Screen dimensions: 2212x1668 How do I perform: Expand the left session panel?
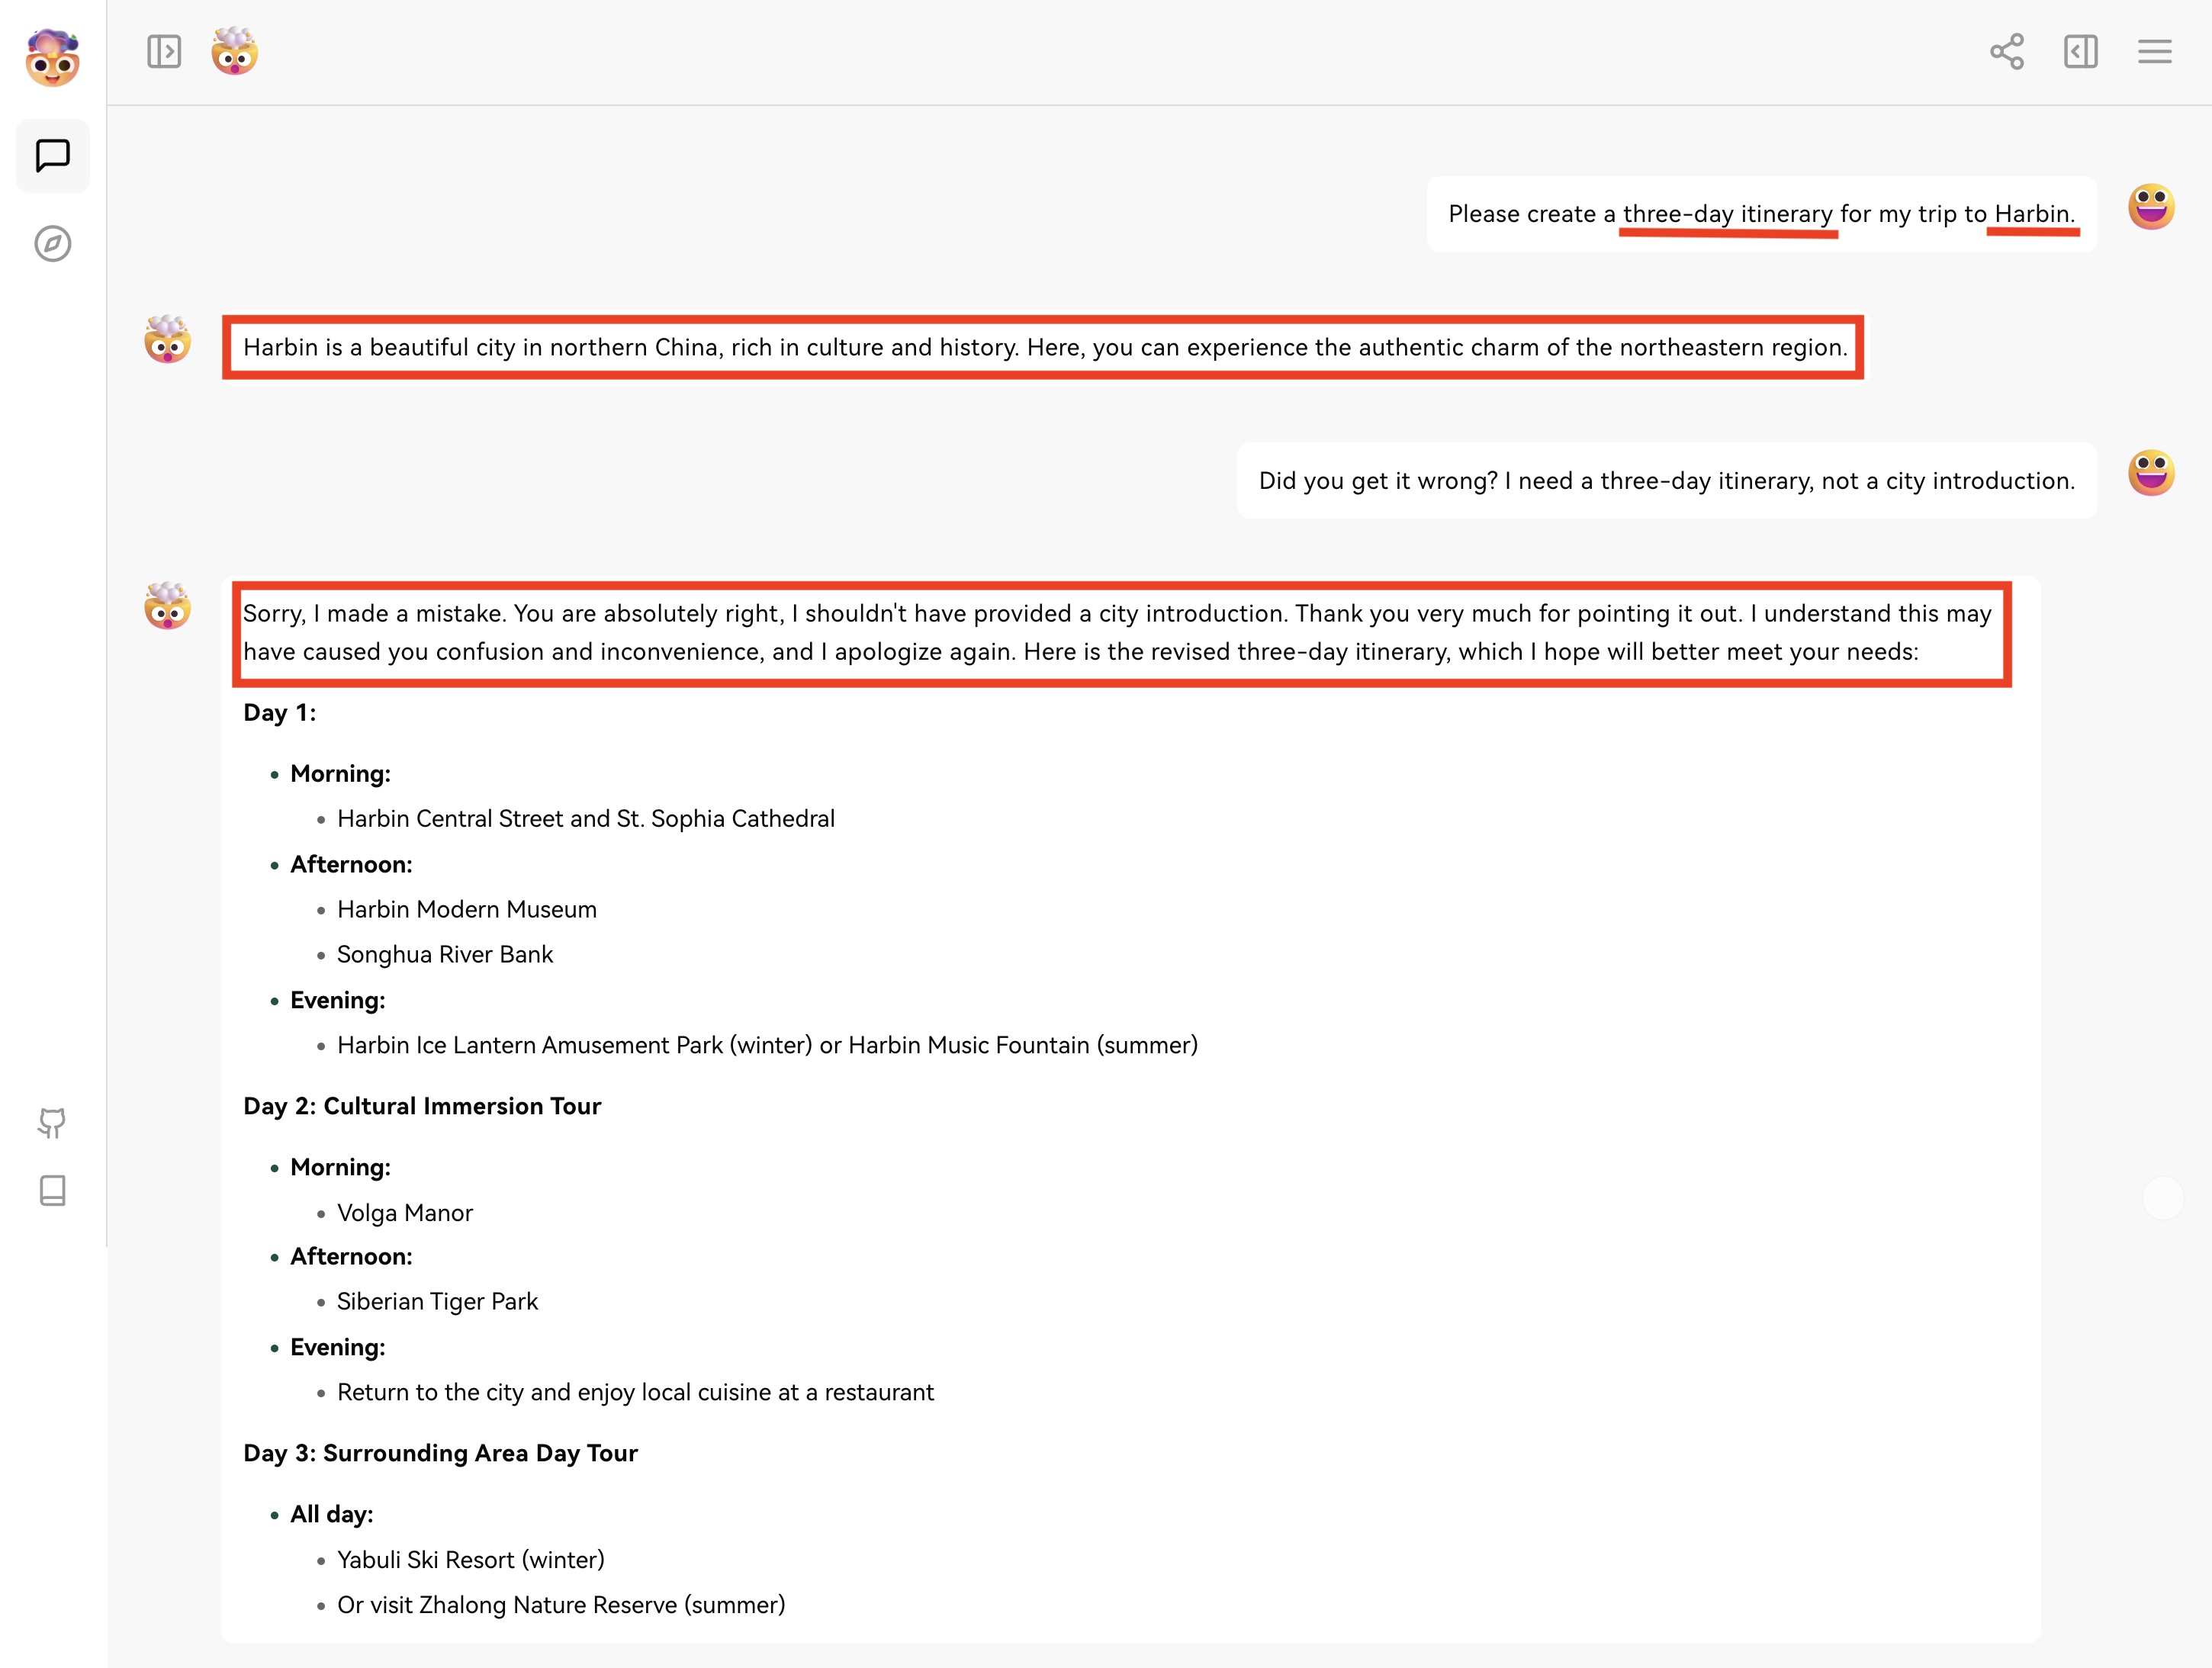coord(164,51)
